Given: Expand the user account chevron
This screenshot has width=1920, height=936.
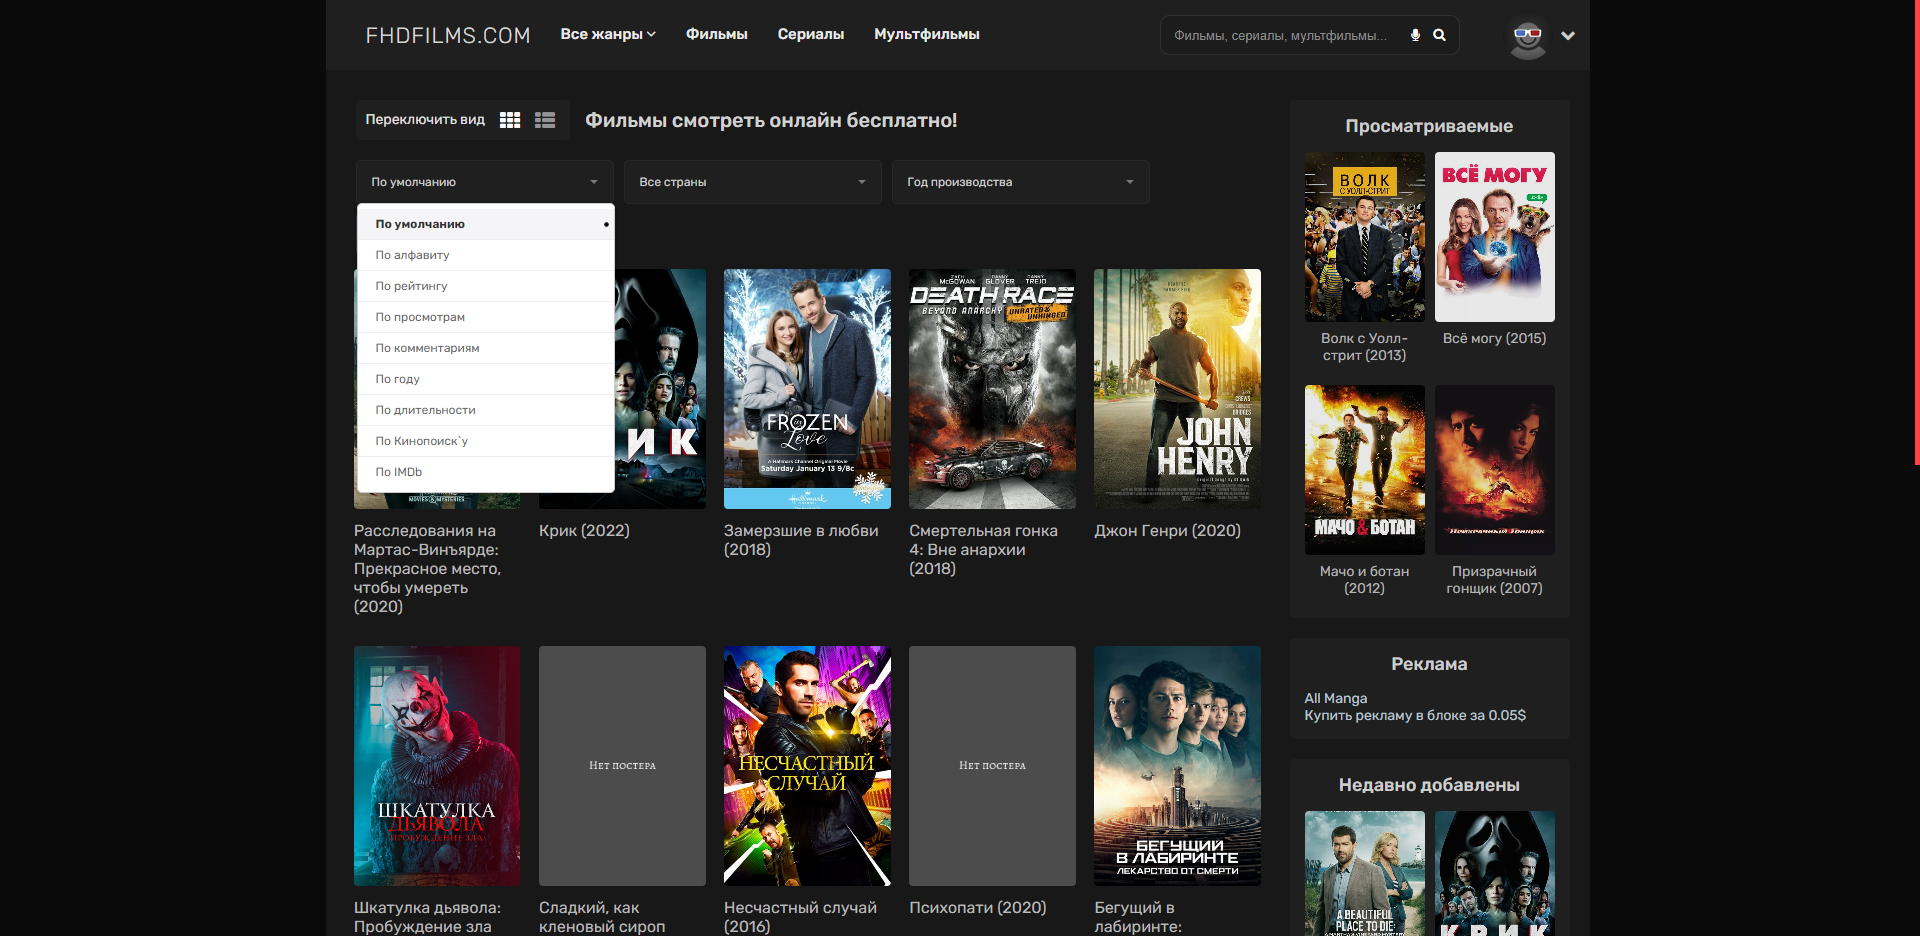Looking at the screenshot, I should 1568,36.
